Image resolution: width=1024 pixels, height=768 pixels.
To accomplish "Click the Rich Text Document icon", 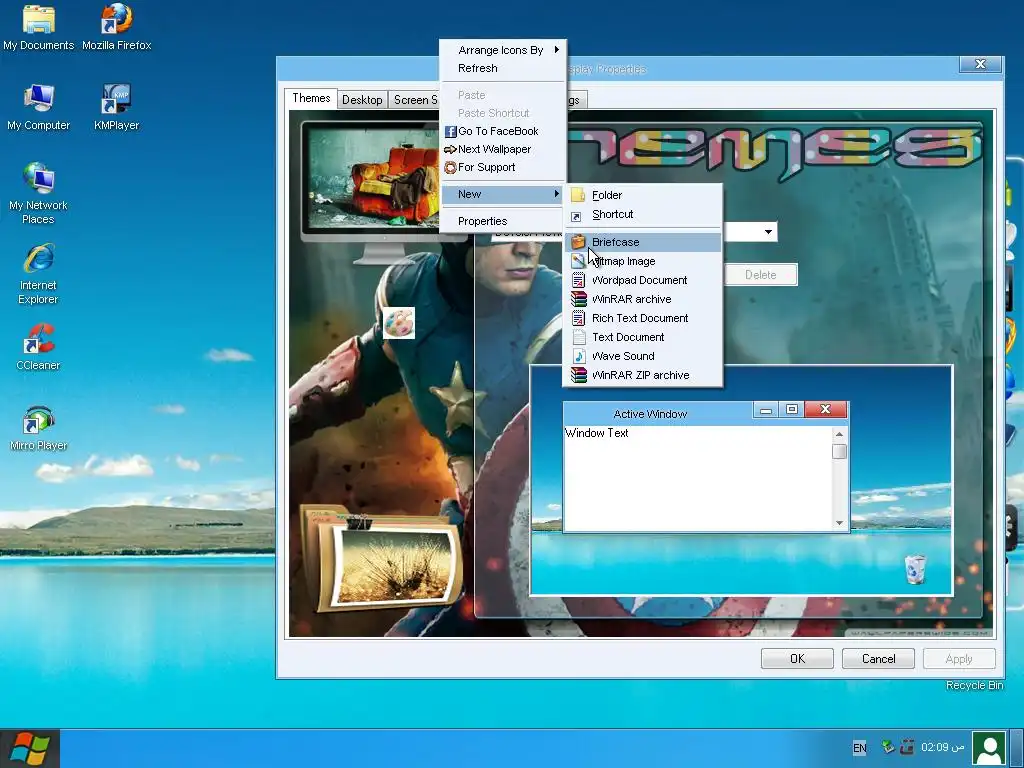I will (x=579, y=318).
